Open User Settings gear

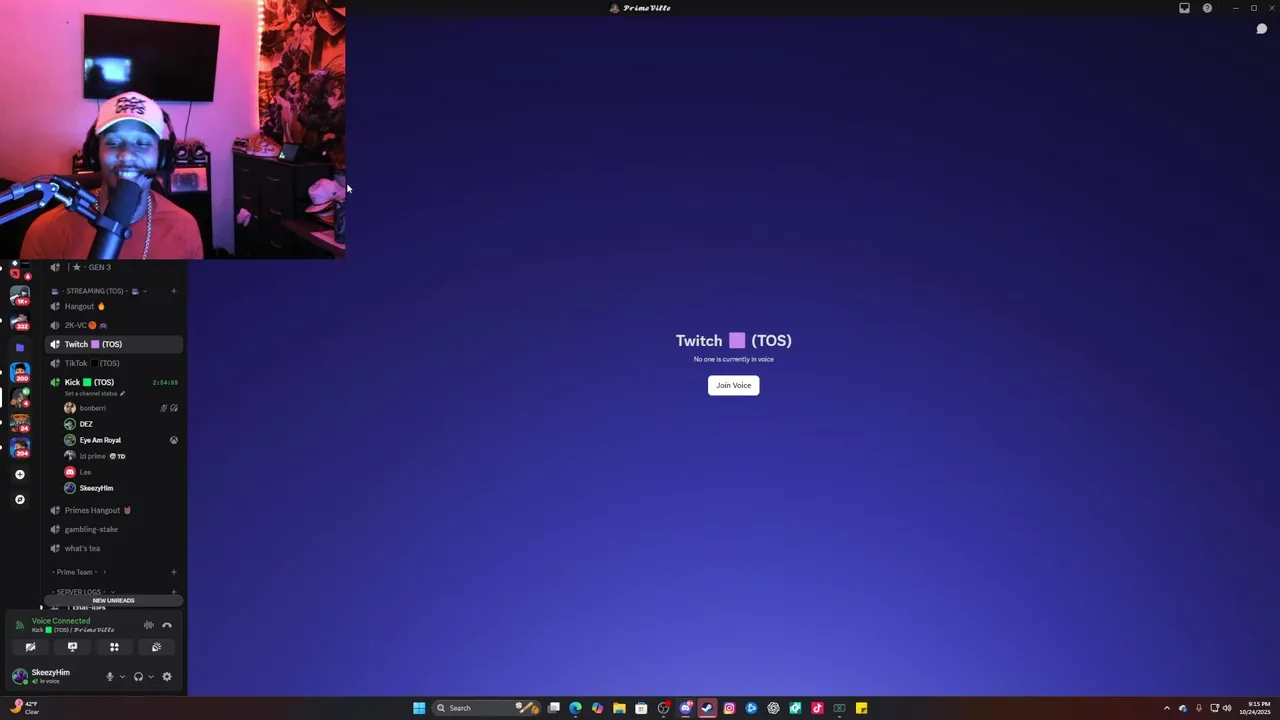point(167,677)
